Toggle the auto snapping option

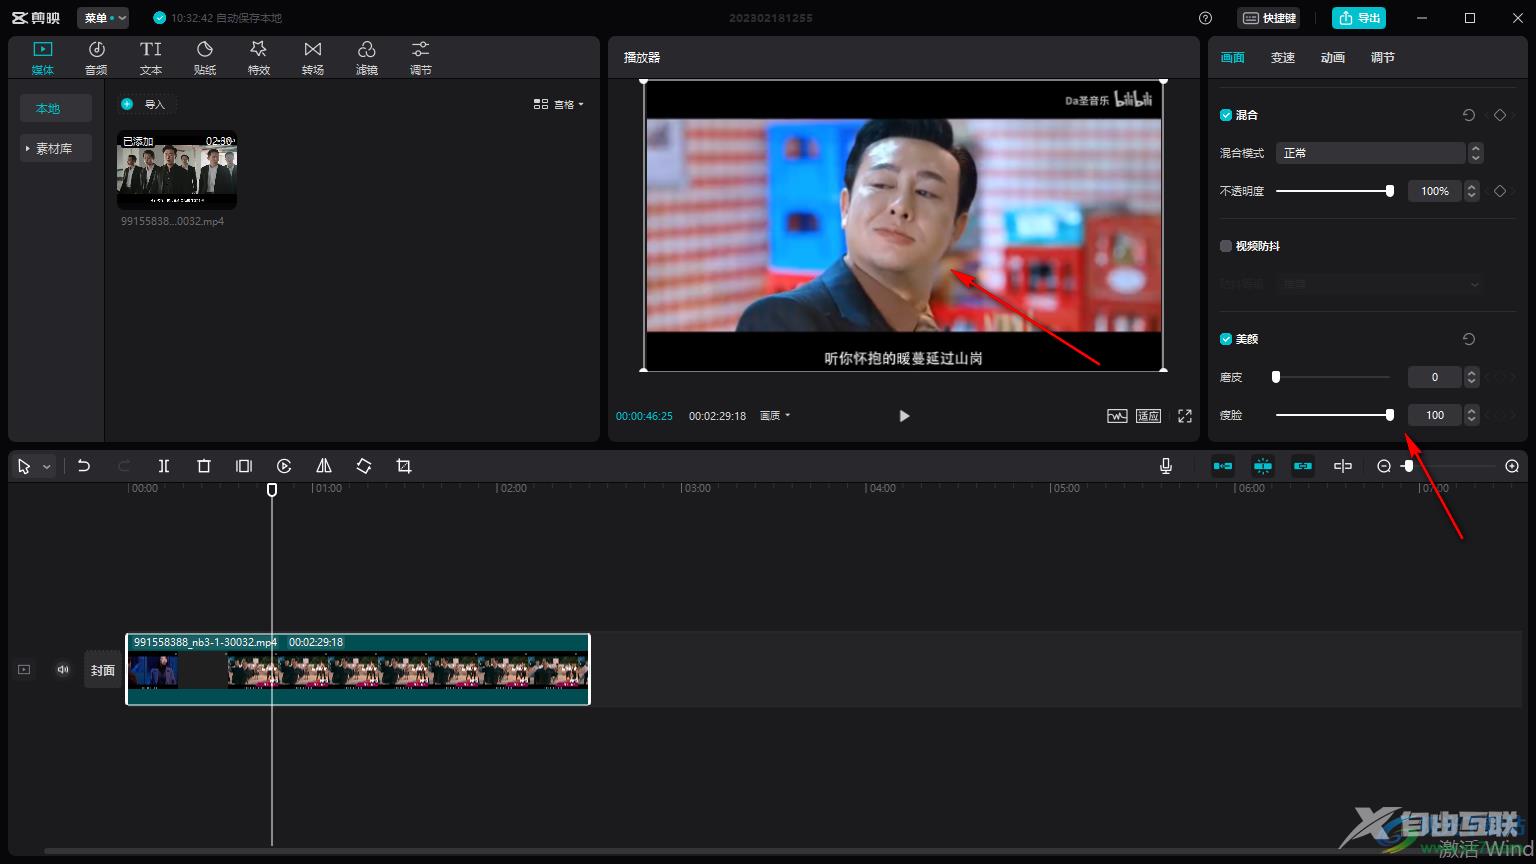[x=1263, y=466]
